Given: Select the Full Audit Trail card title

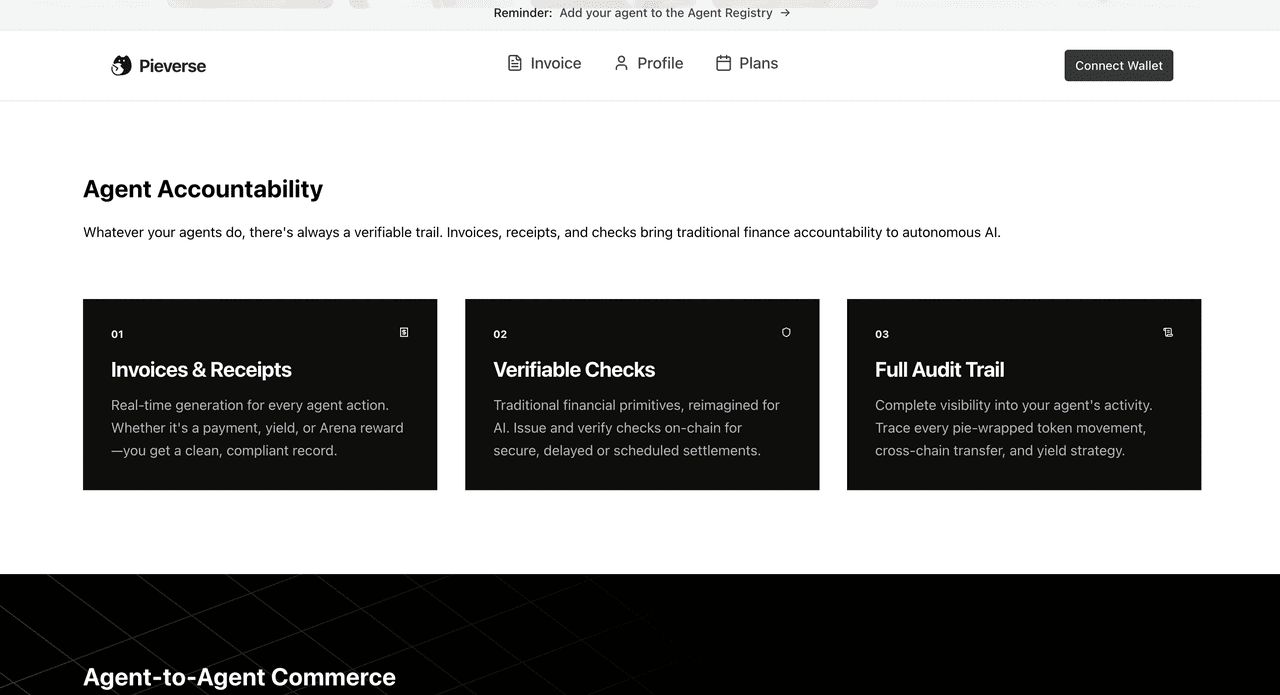Looking at the screenshot, I should tap(939, 370).
